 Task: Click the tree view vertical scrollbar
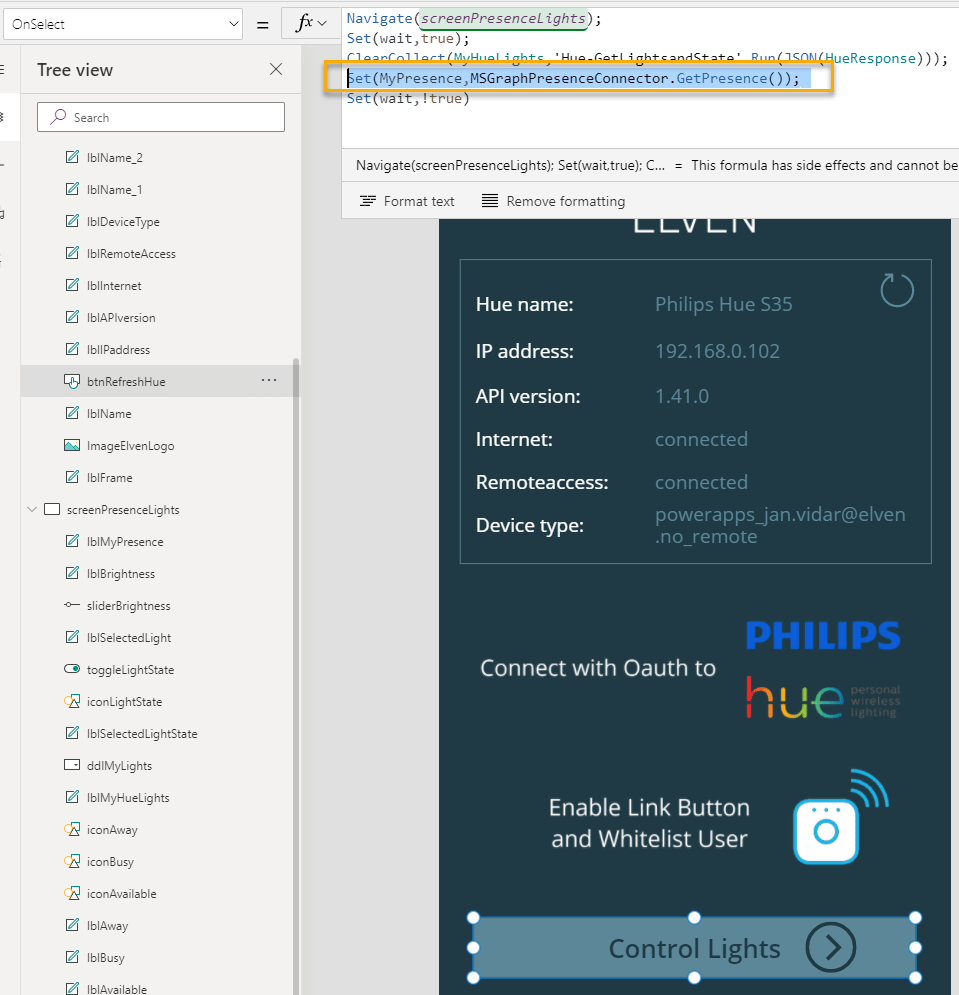[295, 600]
